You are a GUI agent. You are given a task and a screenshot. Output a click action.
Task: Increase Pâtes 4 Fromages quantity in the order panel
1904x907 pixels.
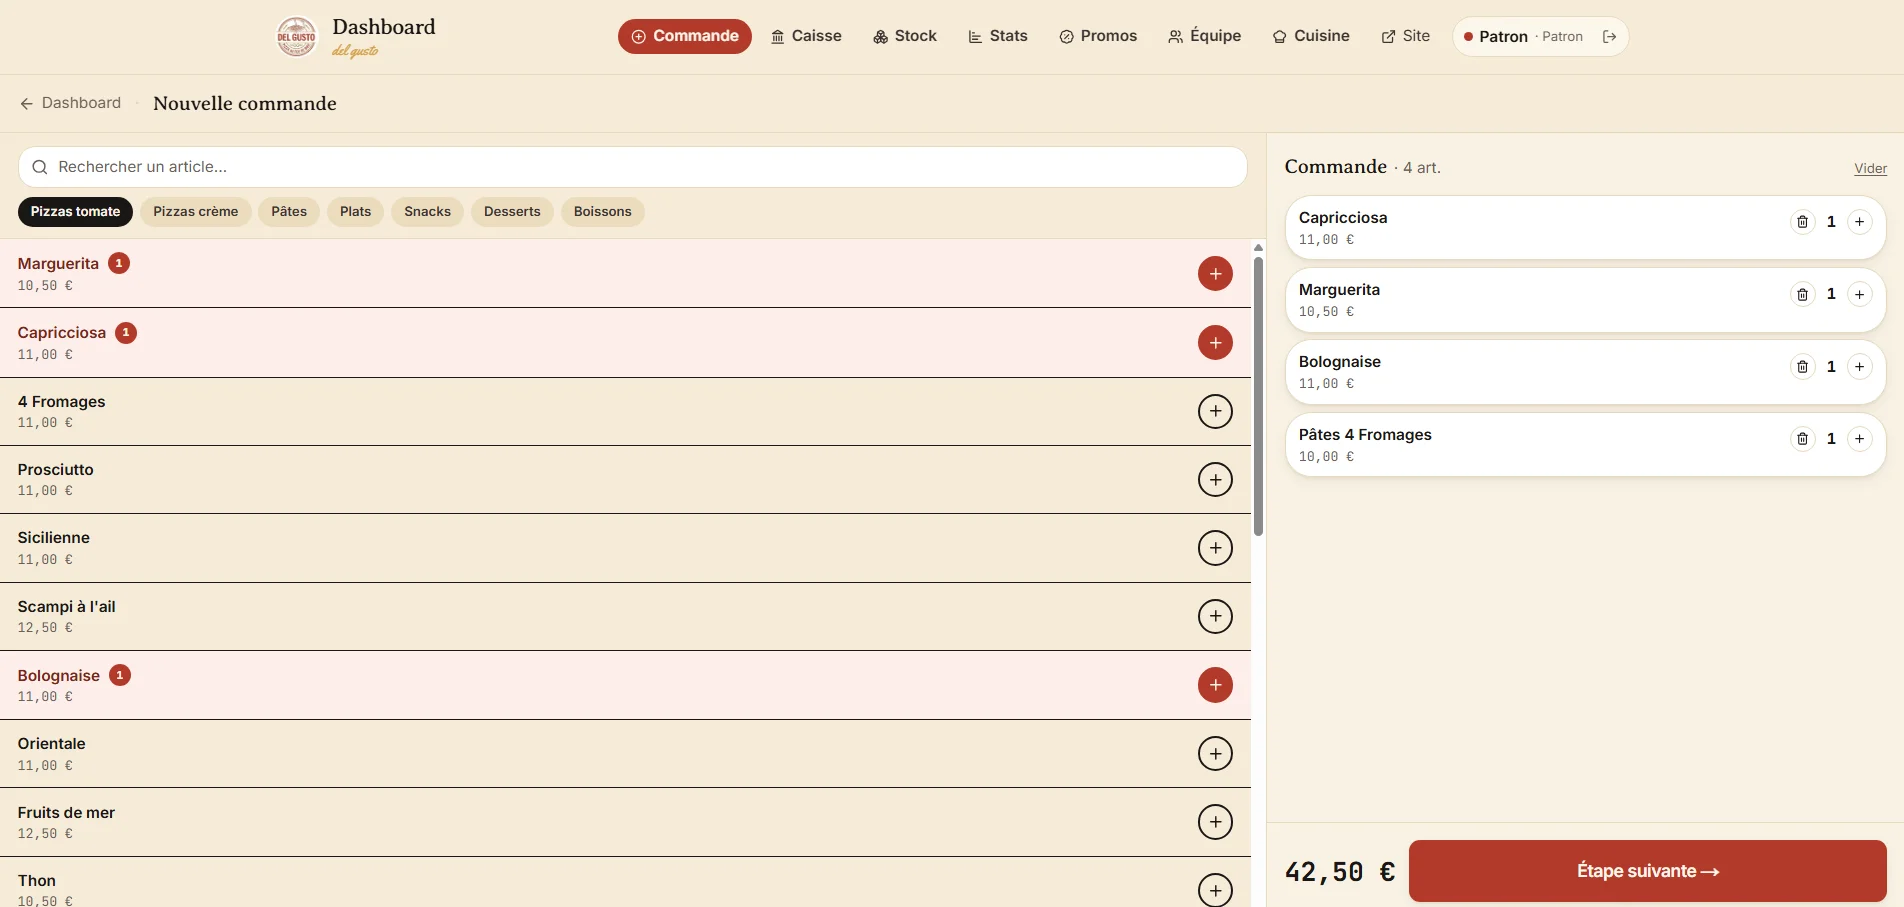pyautogui.click(x=1859, y=439)
